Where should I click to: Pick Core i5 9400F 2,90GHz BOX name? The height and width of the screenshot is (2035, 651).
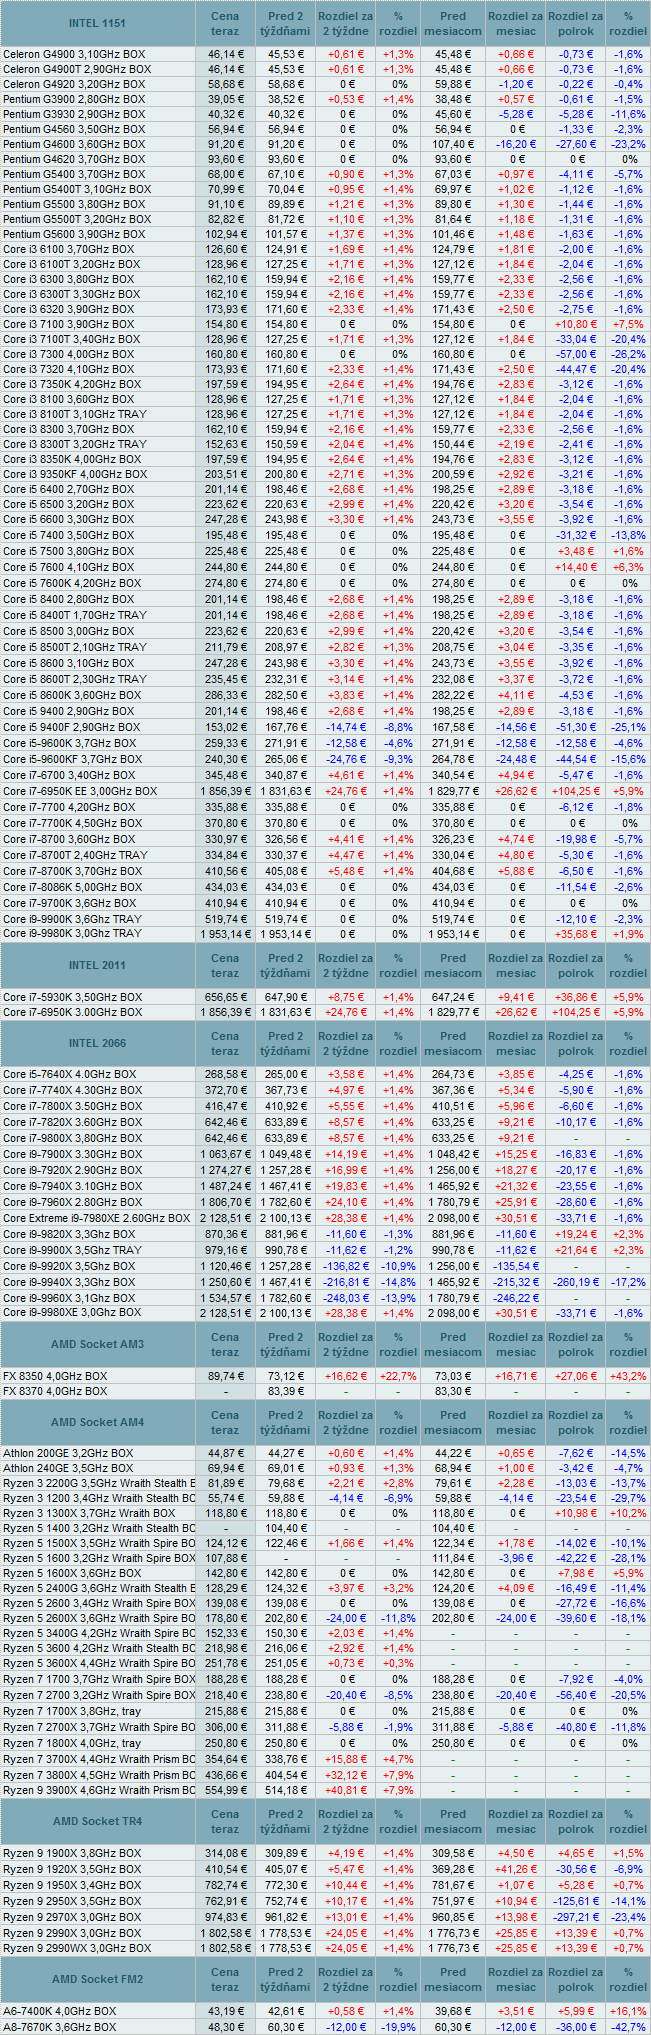[x=71, y=727]
